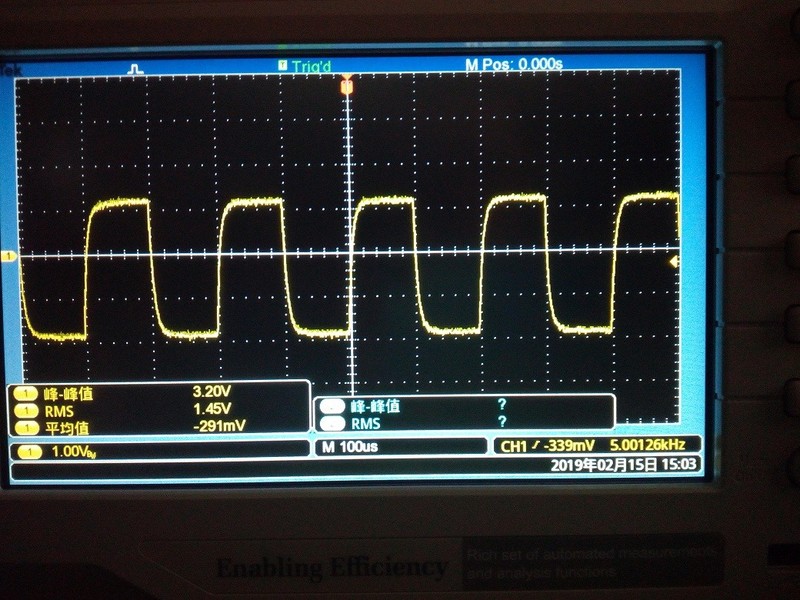The width and height of the screenshot is (800, 600).
Task: Select the 3.20V peak-to-peak value
Action: [212, 393]
